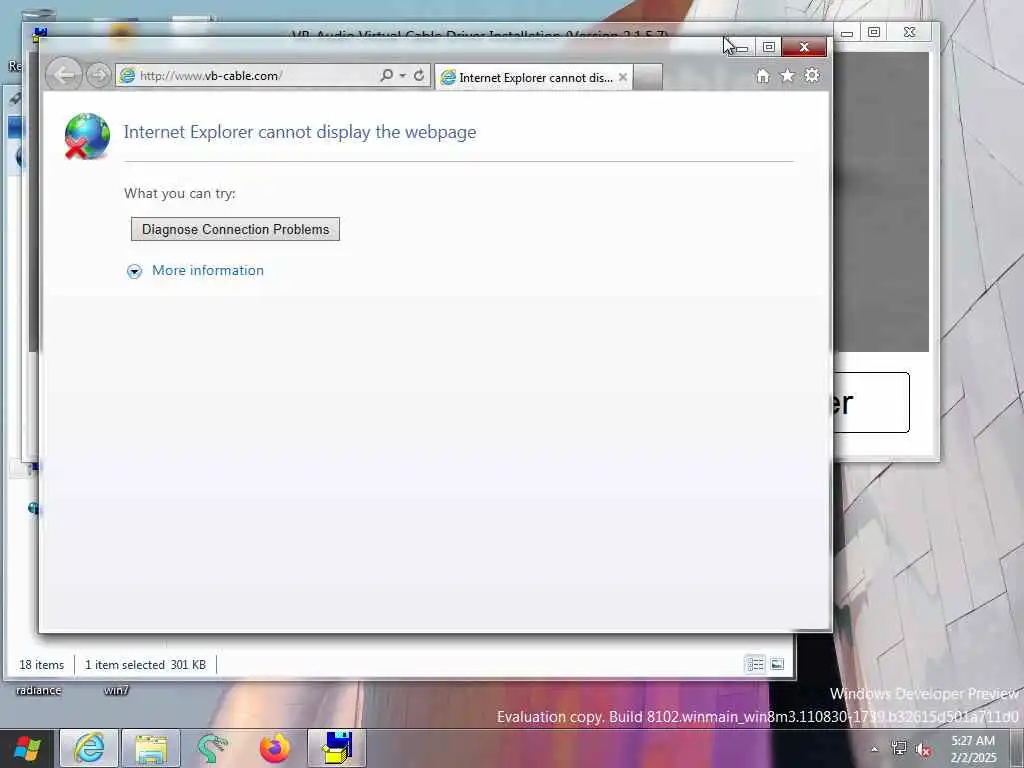Click the search magnifier in address bar
The image size is (1024, 768).
point(387,75)
